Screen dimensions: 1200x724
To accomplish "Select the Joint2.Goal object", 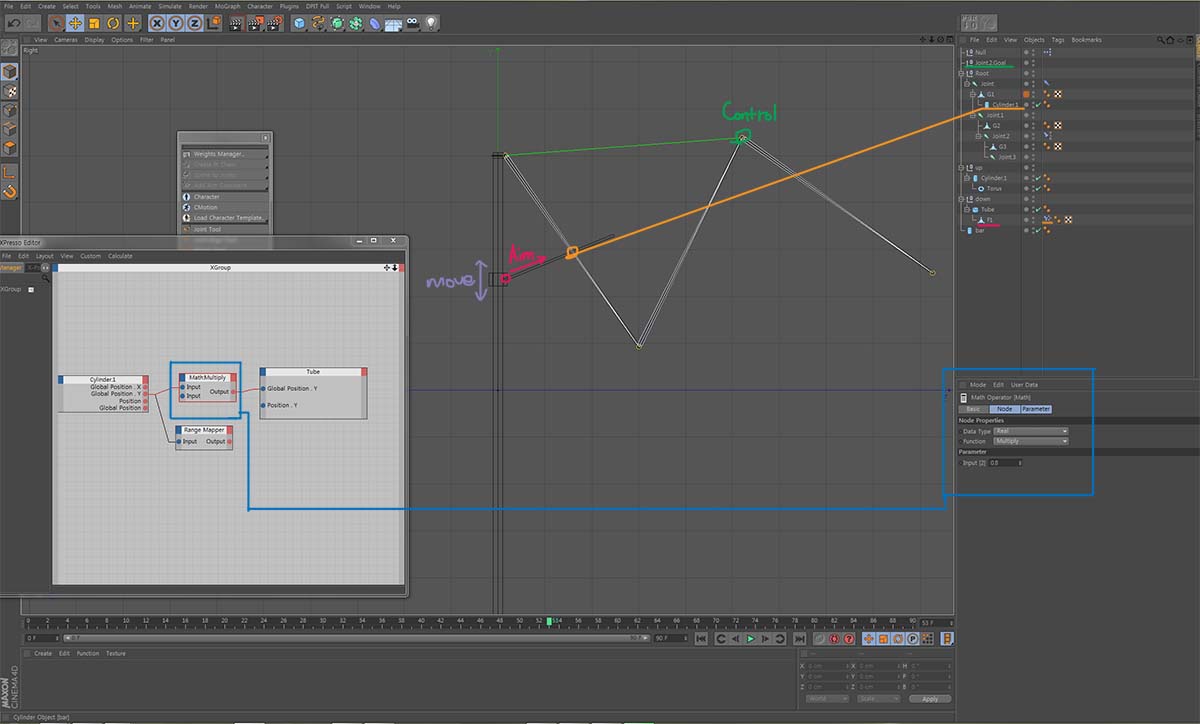I will tap(990, 63).
